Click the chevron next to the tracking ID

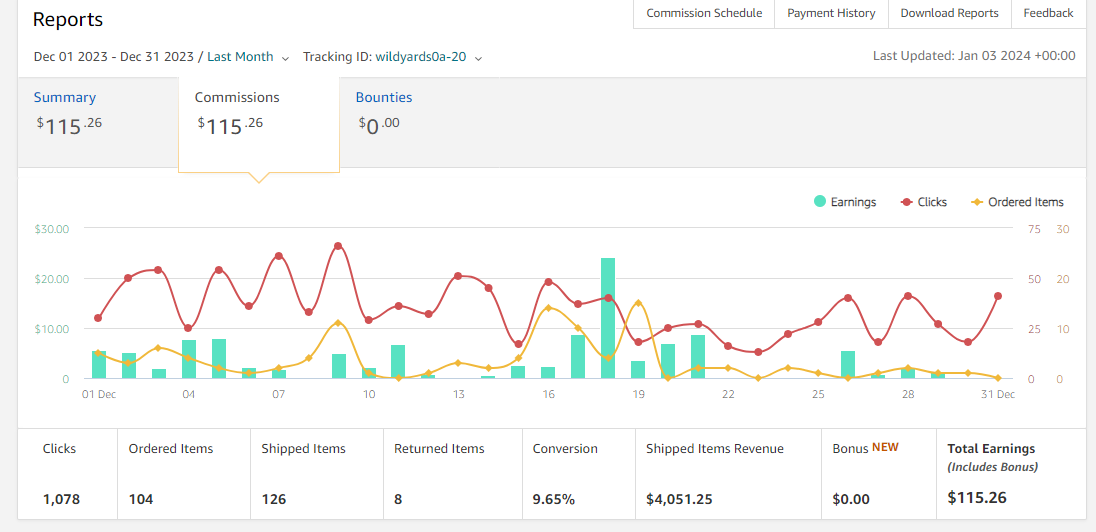[478, 58]
